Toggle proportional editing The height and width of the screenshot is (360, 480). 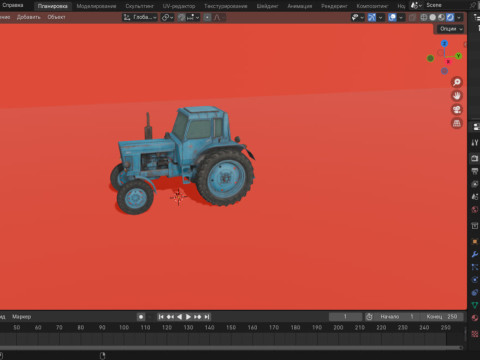click(x=207, y=17)
